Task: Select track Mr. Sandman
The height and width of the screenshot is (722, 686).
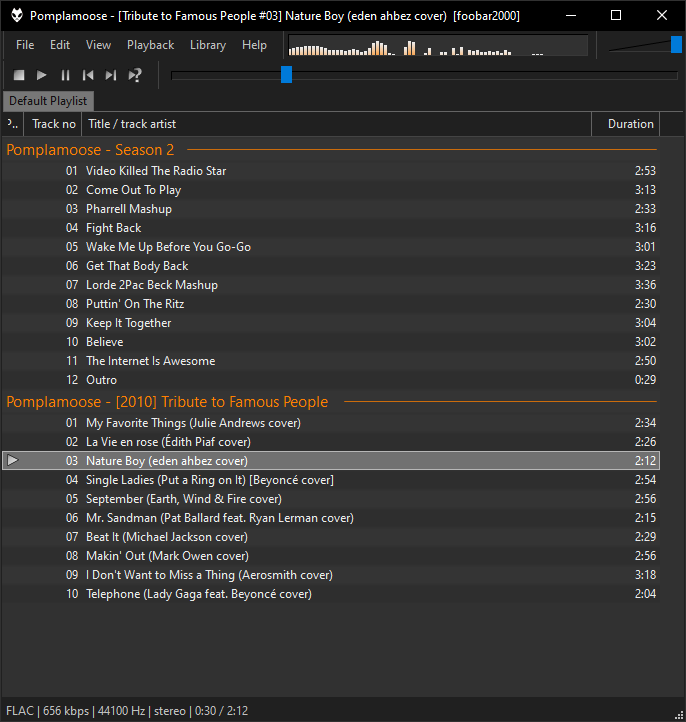Action: tap(331, 518)
